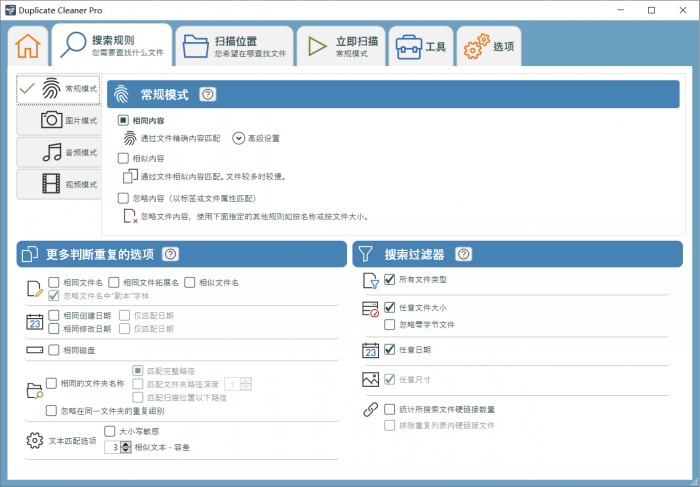The width and height of the screenshot is (700, 487).
Task: Open the 选项 settings tab
Action: [x=488, y=46]
